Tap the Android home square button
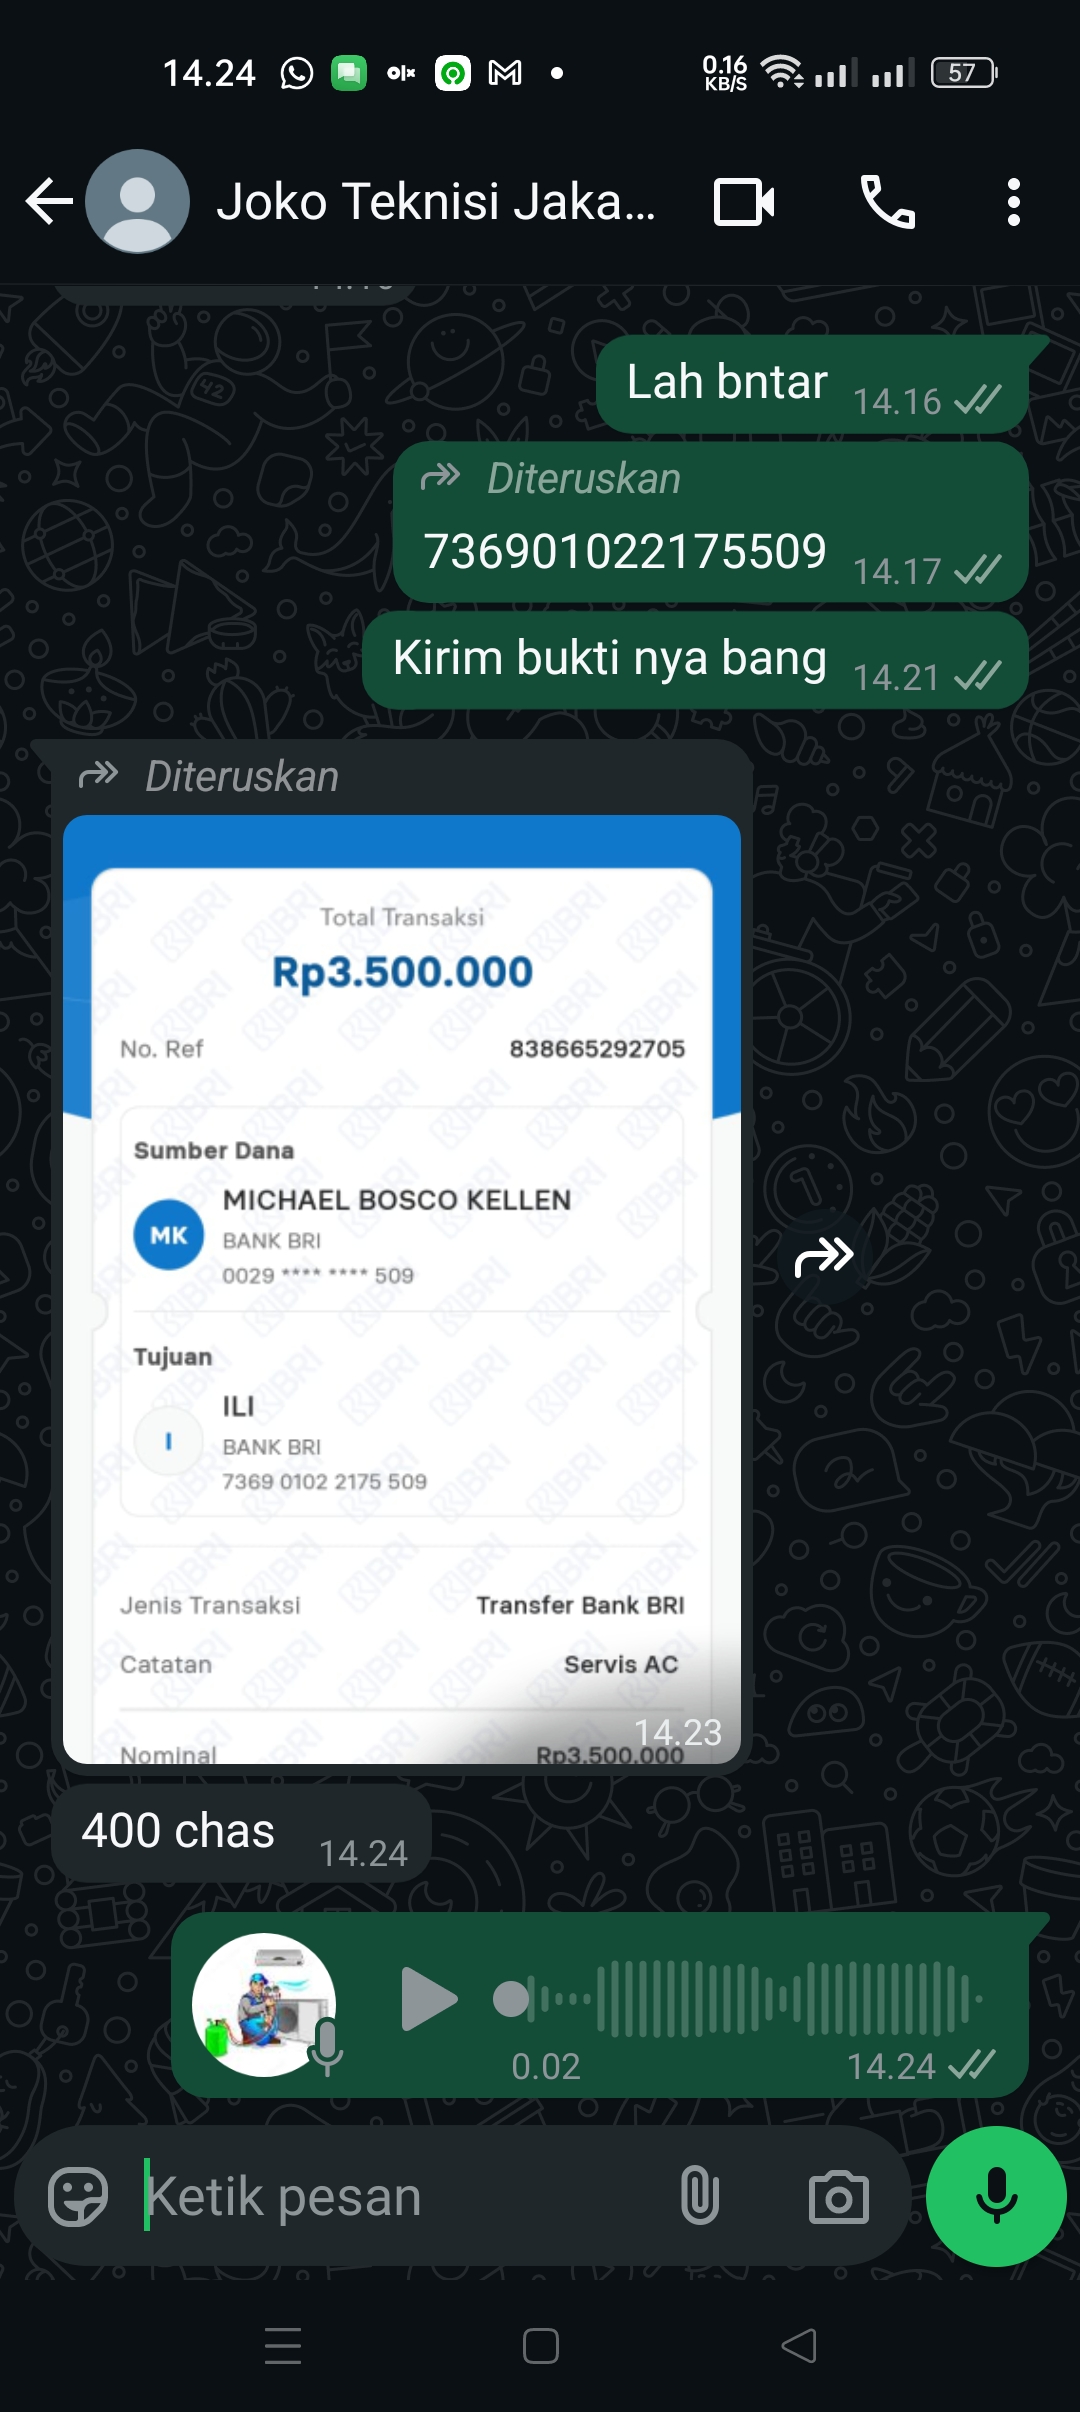This screenshot has width=1080, height=2412. click(540, 2345)
